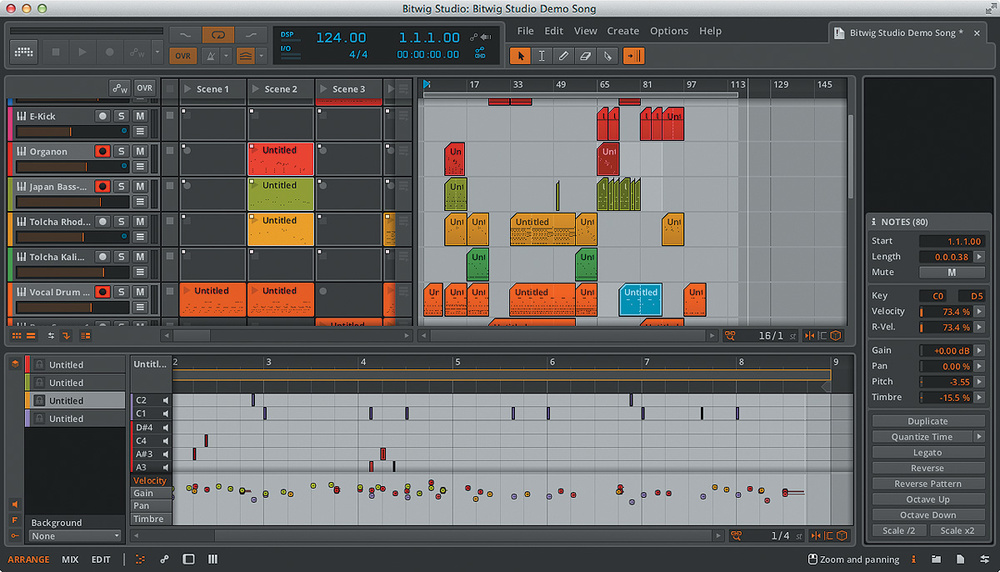Mute the Tolcha Kali track
1000x572 pixels.
click(140, 257)
